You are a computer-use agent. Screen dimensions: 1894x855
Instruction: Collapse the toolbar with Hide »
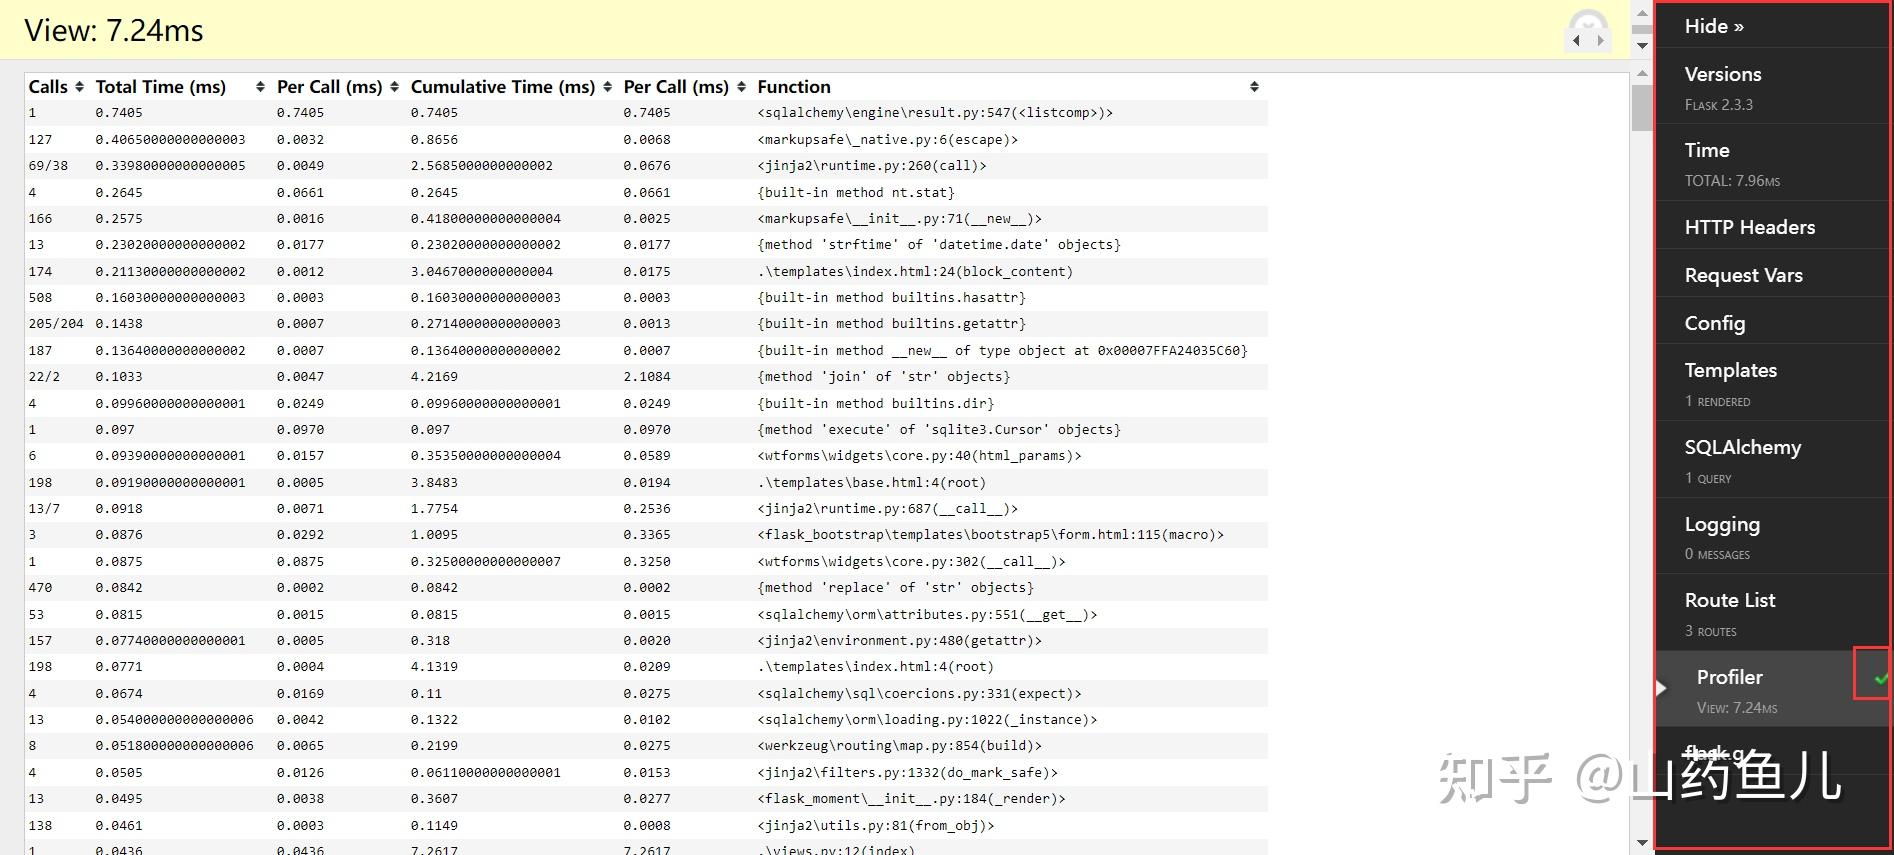pos(1714,27)
